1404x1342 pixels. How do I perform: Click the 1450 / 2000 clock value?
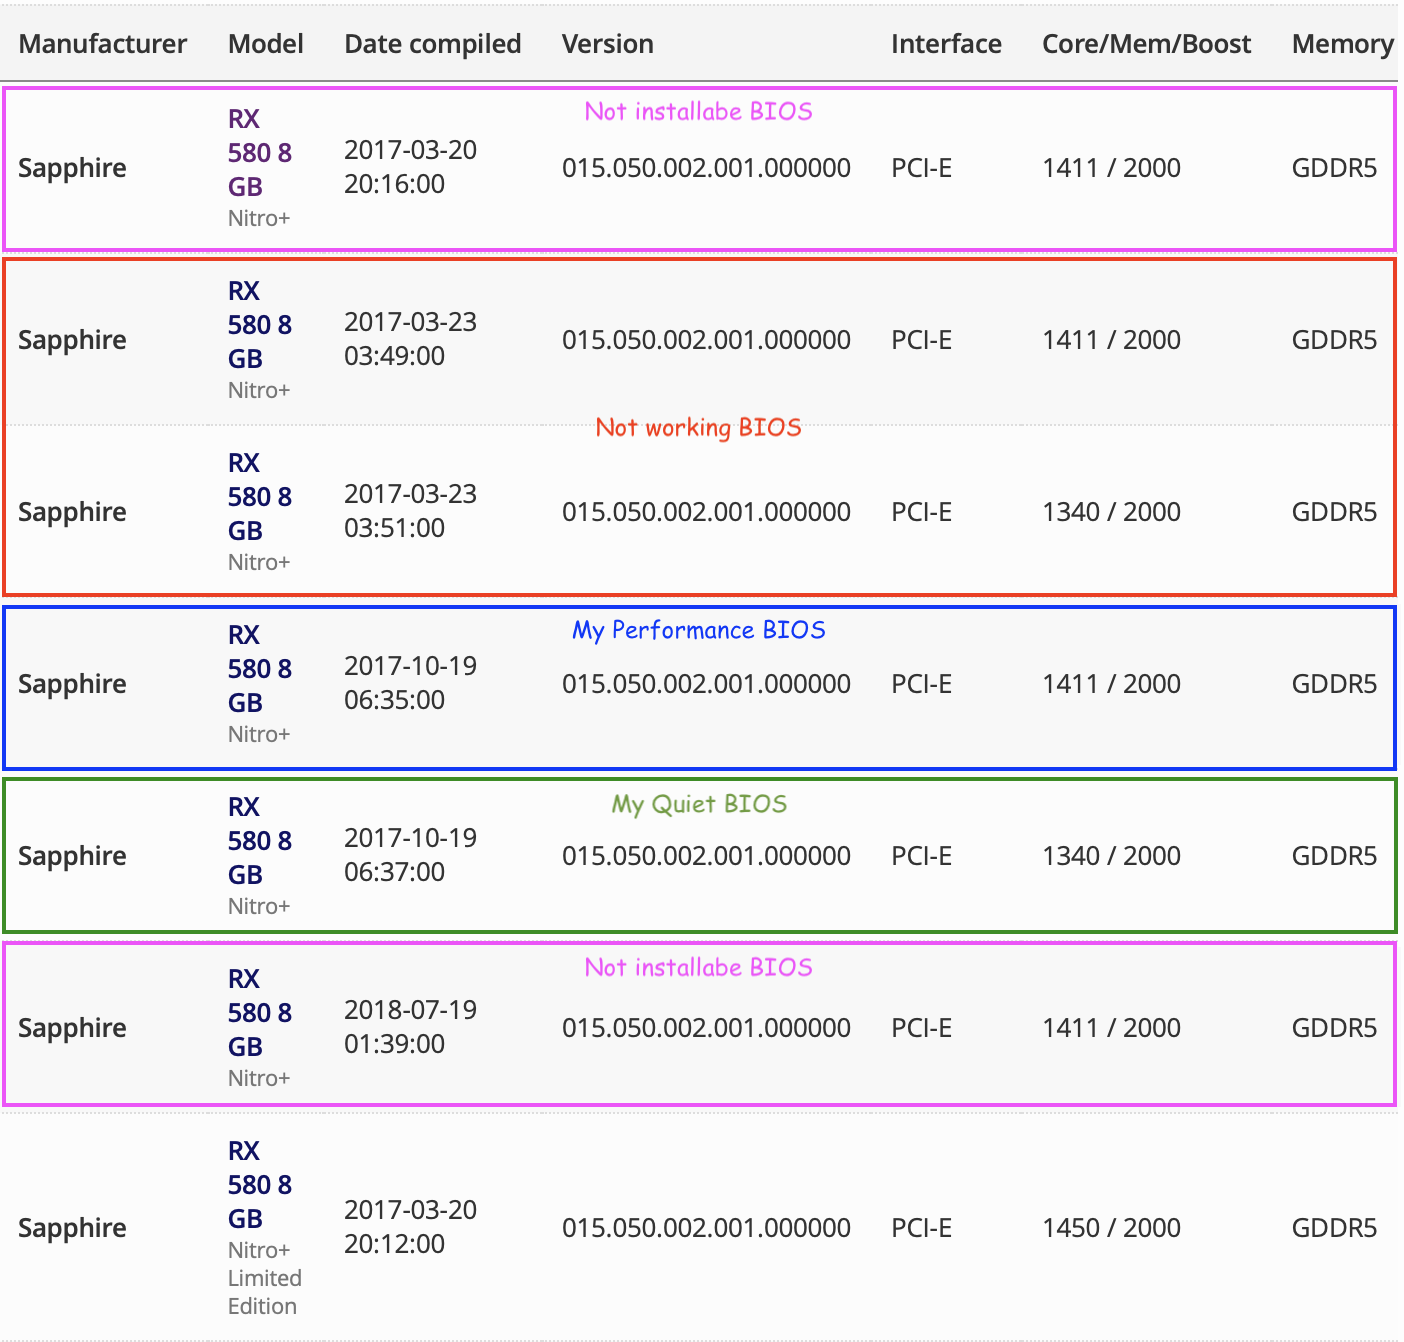click(1111, 1228)
